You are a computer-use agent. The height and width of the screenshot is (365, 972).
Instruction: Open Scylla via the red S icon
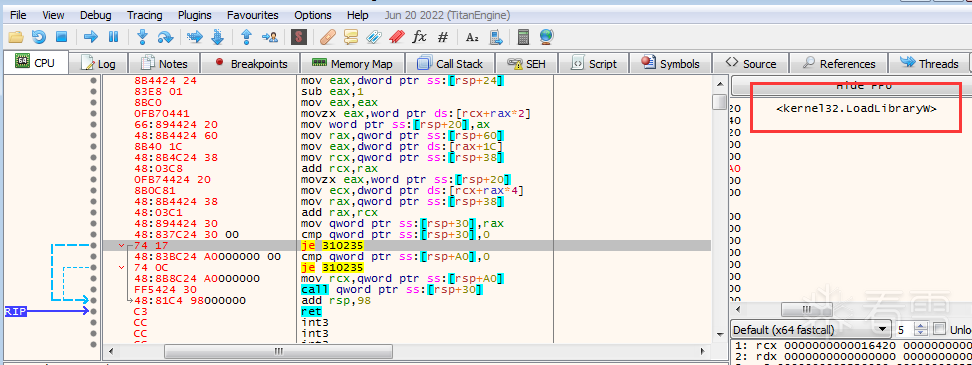pyautogui.click(x=299, y=37)
